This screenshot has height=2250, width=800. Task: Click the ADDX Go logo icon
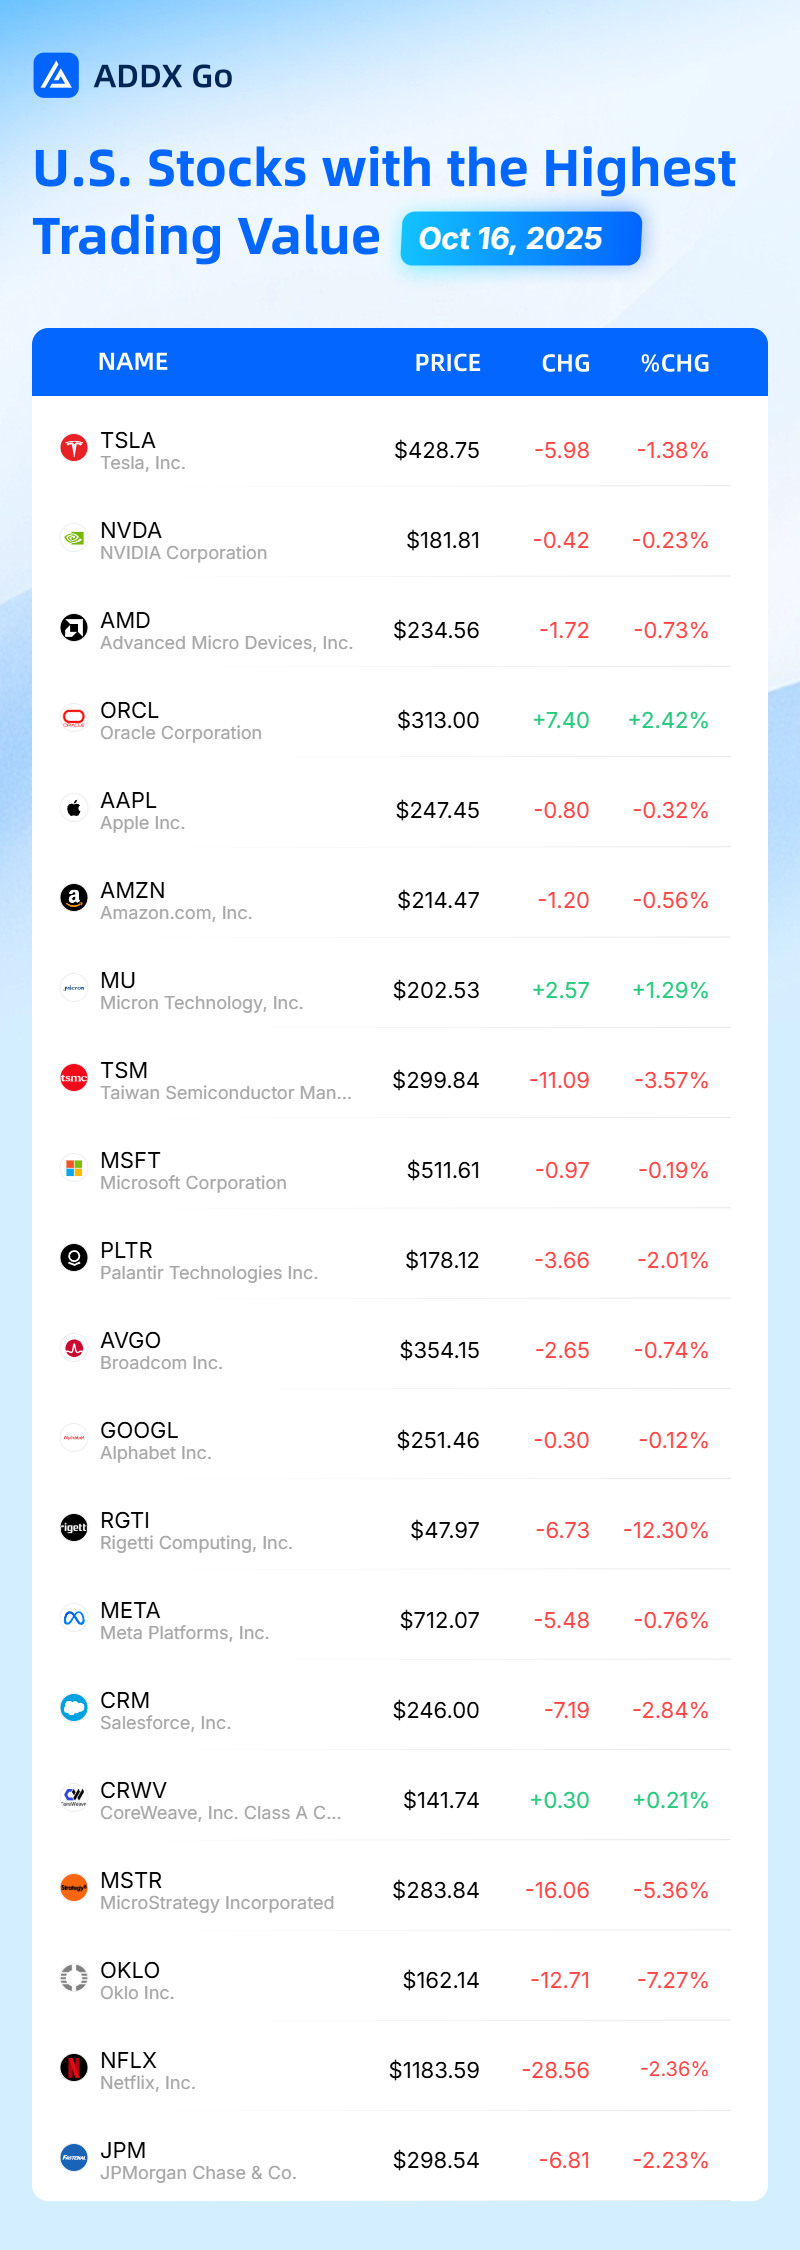point(56,76)
